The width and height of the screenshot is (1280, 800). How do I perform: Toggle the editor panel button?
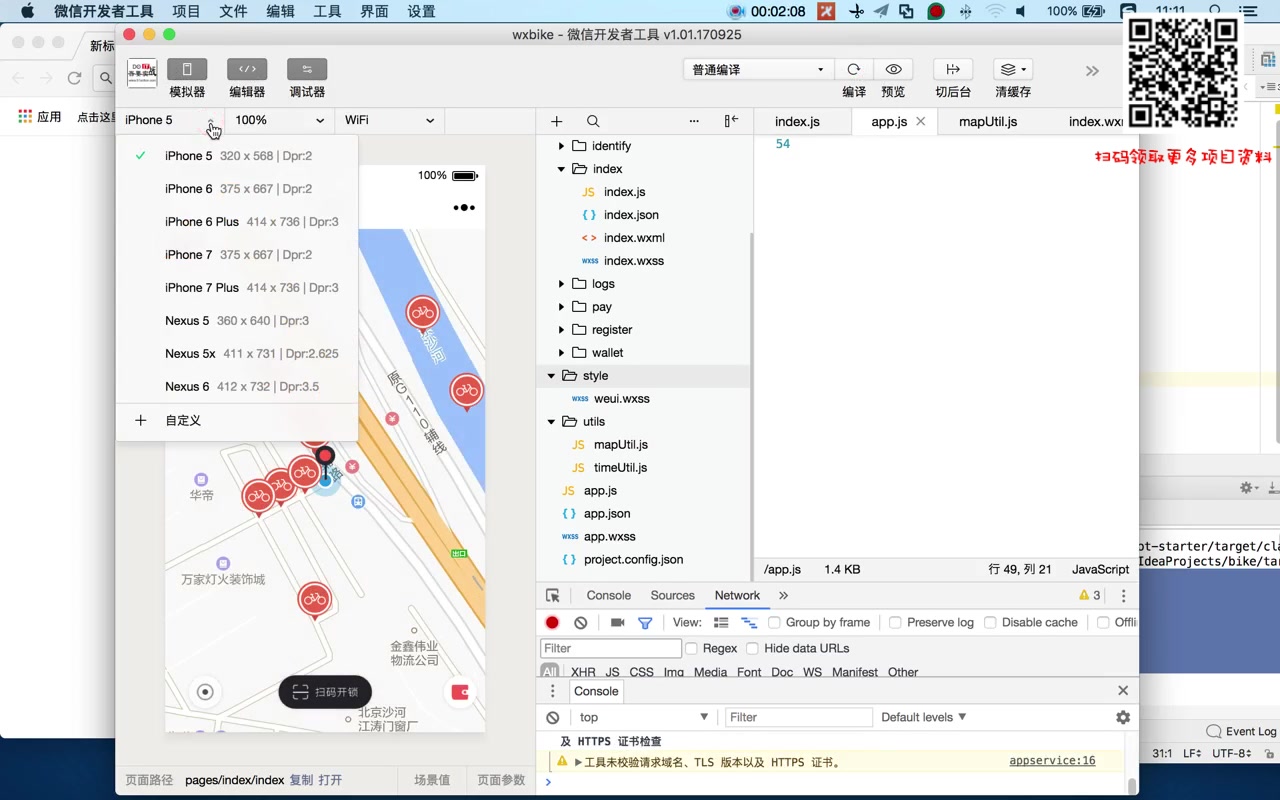pos(247,69)
